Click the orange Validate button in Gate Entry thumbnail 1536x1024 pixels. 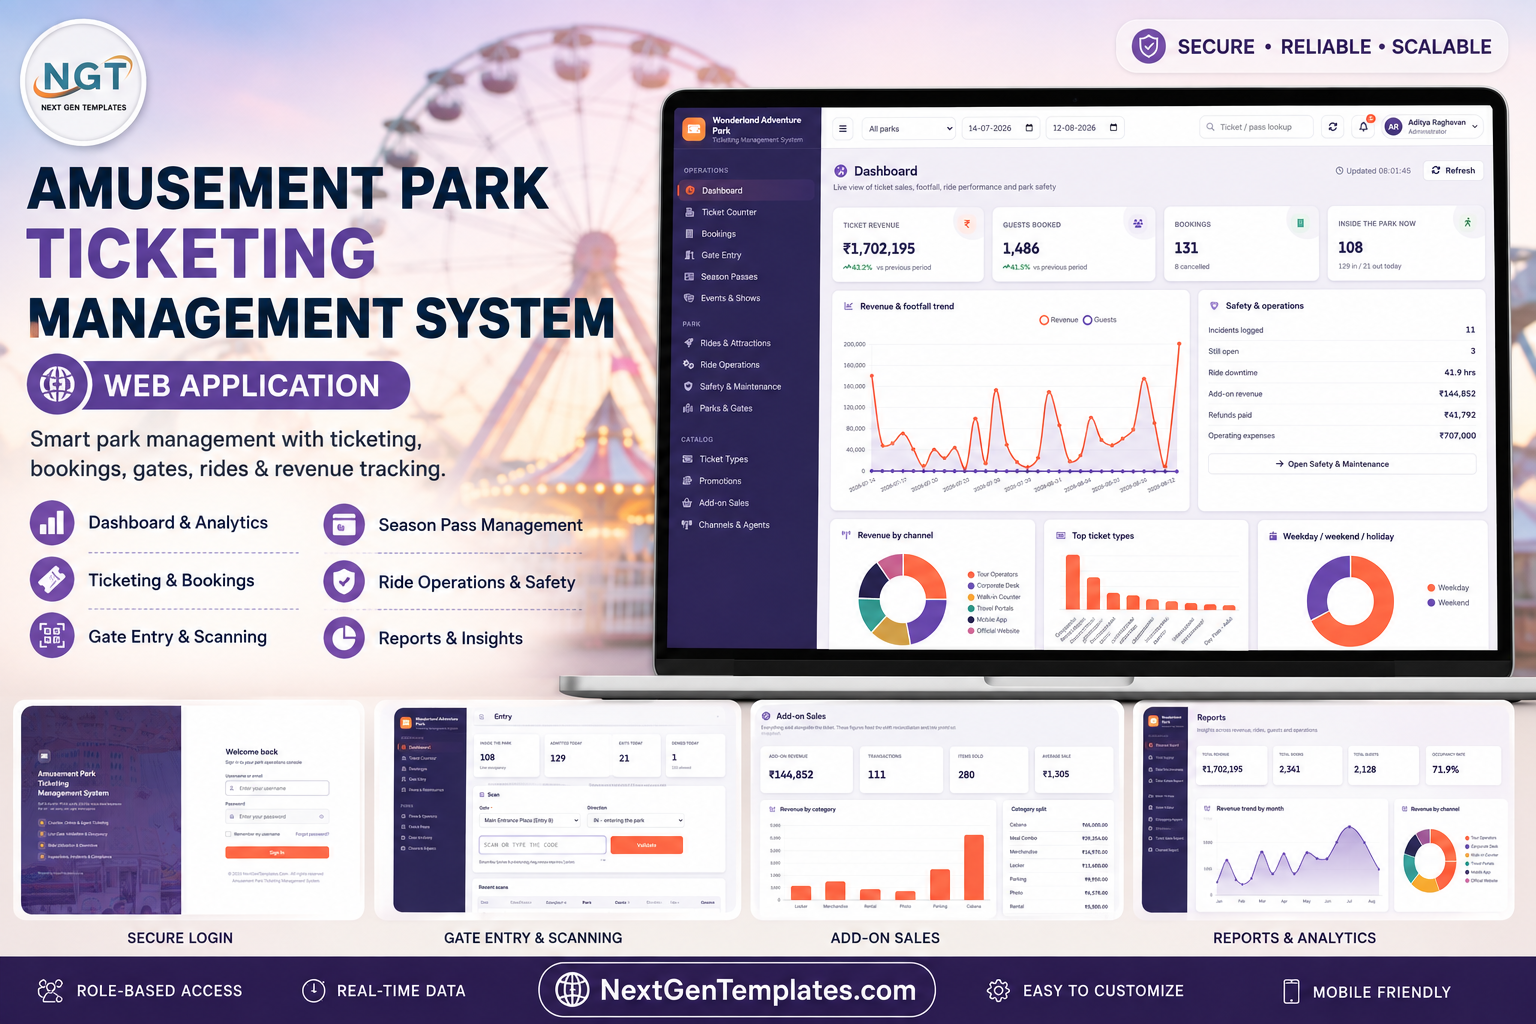pyautogui.click(x=646, y=845)
